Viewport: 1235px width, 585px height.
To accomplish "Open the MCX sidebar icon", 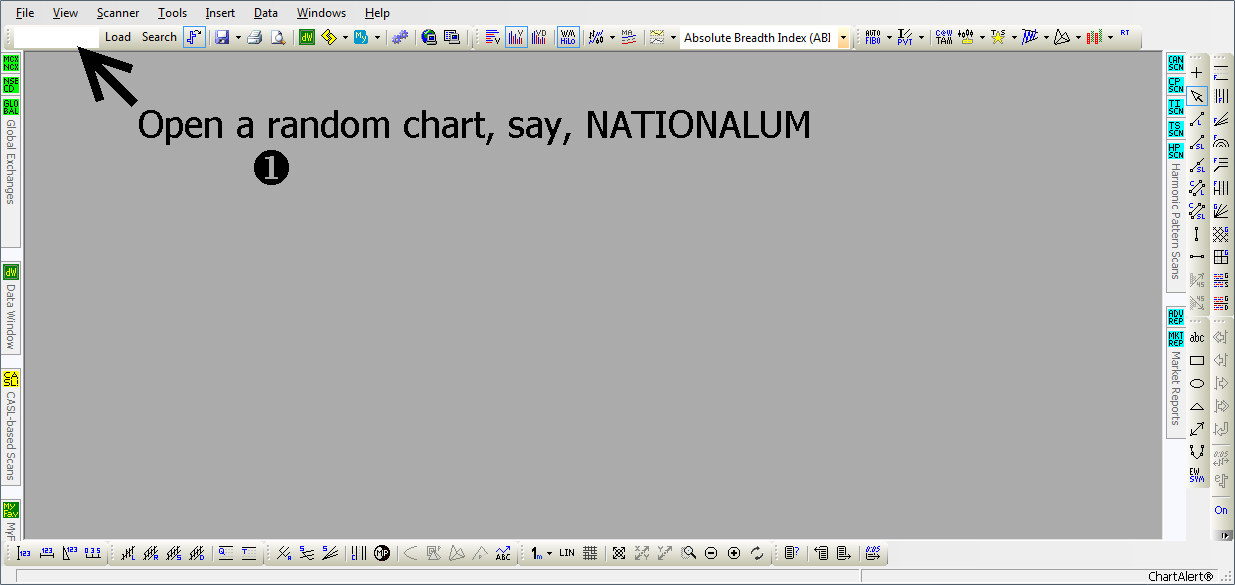I will (x=11, y=64).
